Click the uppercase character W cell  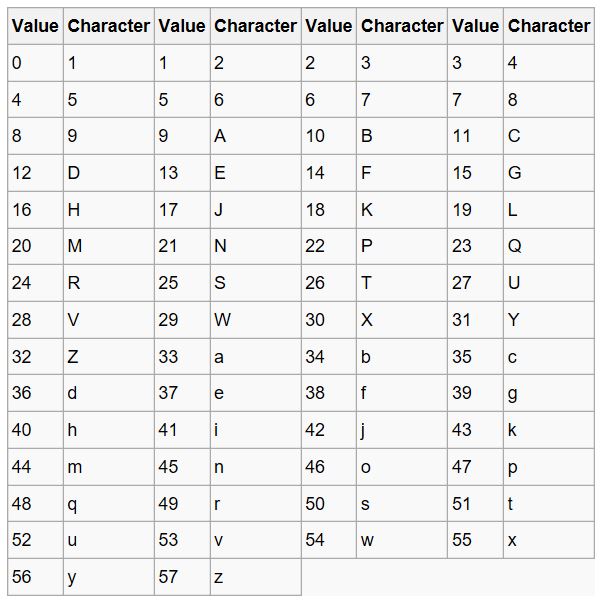pyautogui.click(x=255, y=320)
